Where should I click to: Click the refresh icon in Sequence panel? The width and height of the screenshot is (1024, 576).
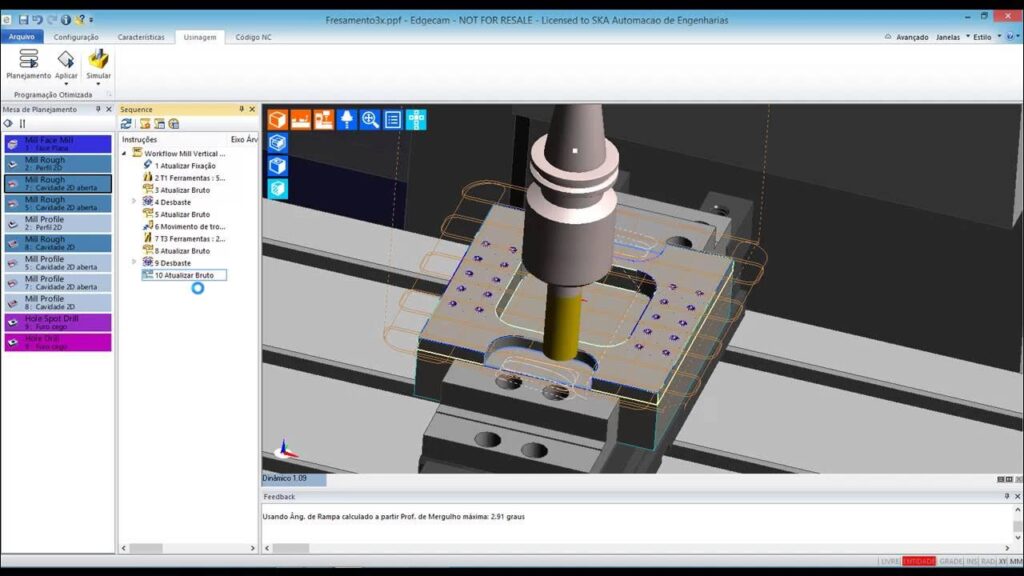point(126,124)
